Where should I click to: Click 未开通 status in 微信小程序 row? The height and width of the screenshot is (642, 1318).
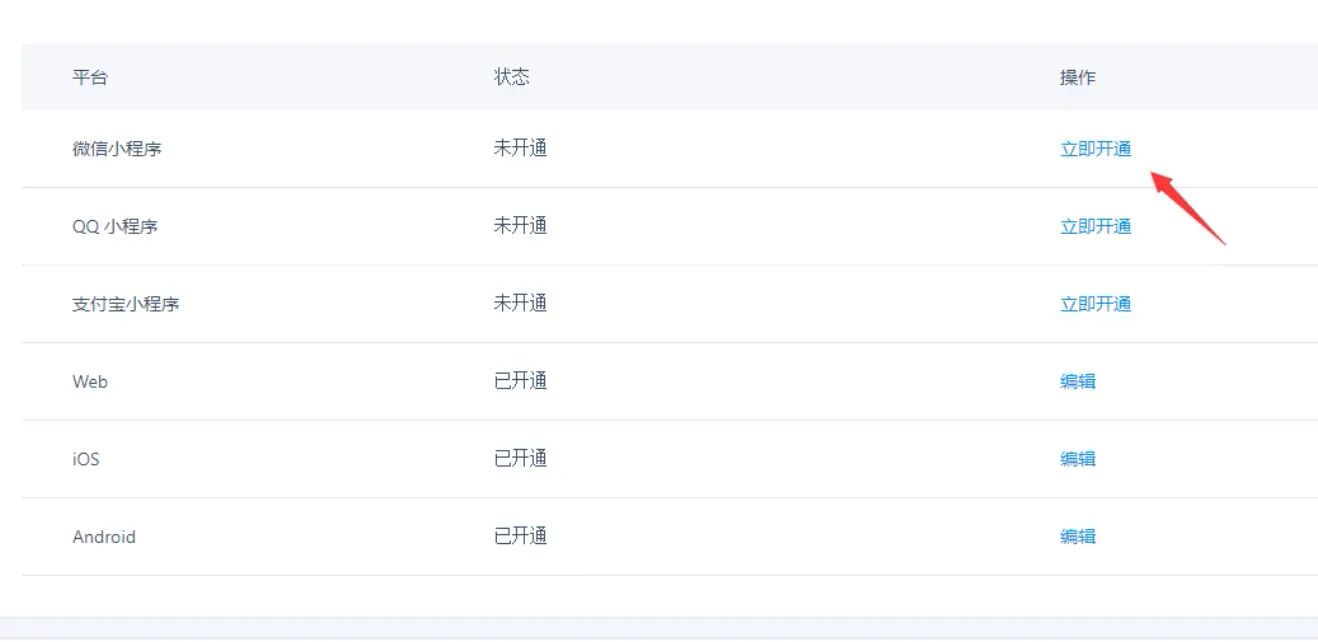520,149
